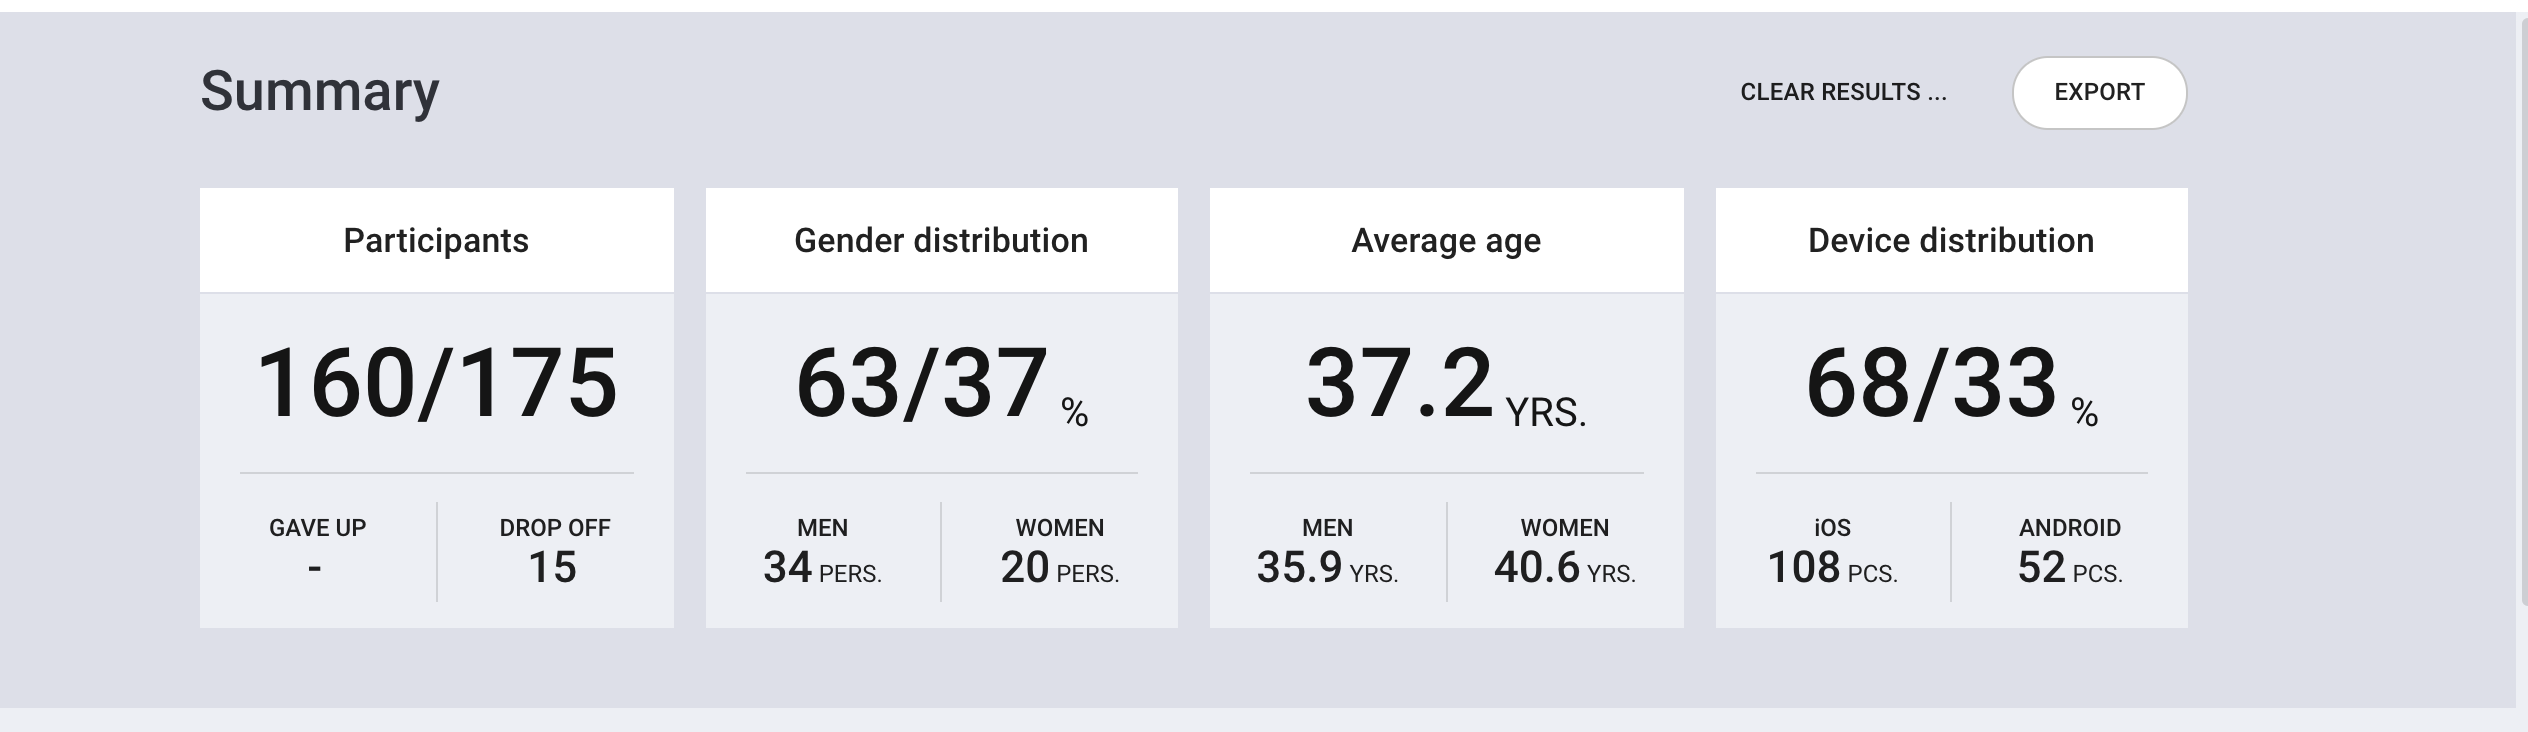The image size is (2528, 732).
Task: Click the Gender distribution card title
Action: coord(941,240)
